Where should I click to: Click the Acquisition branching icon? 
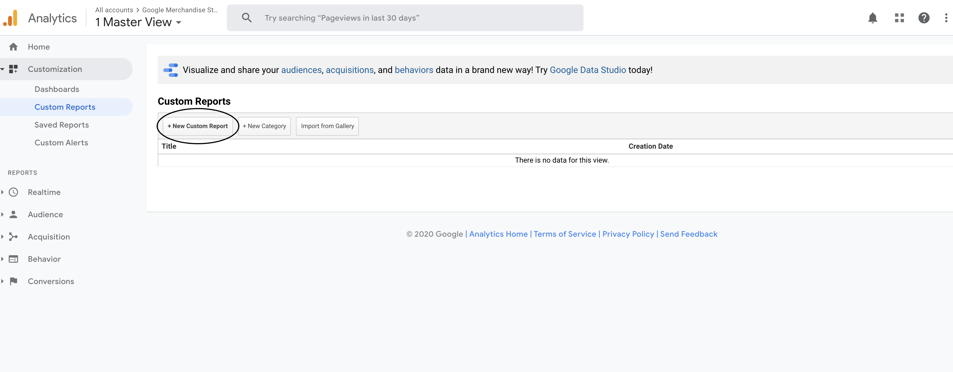pyautogui.click(x=13, y=237)
